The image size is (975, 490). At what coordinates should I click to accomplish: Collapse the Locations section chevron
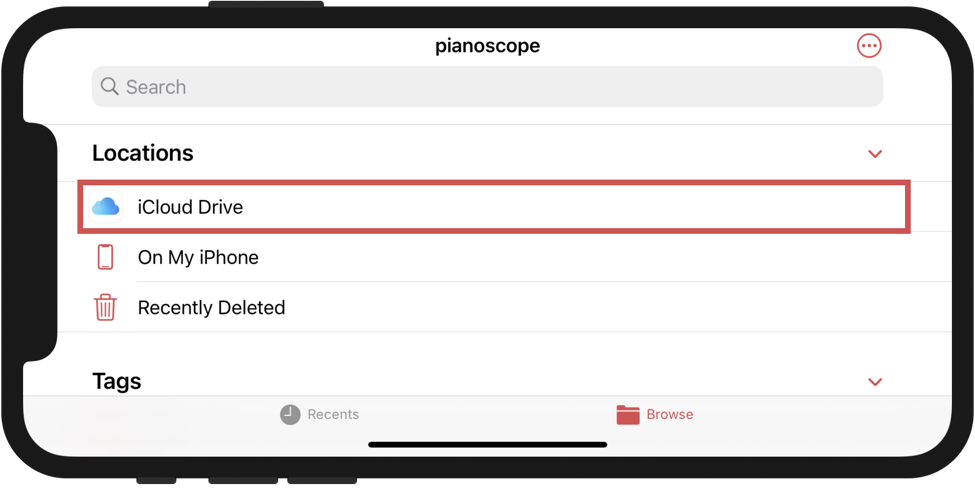click(x=875, y=154)
